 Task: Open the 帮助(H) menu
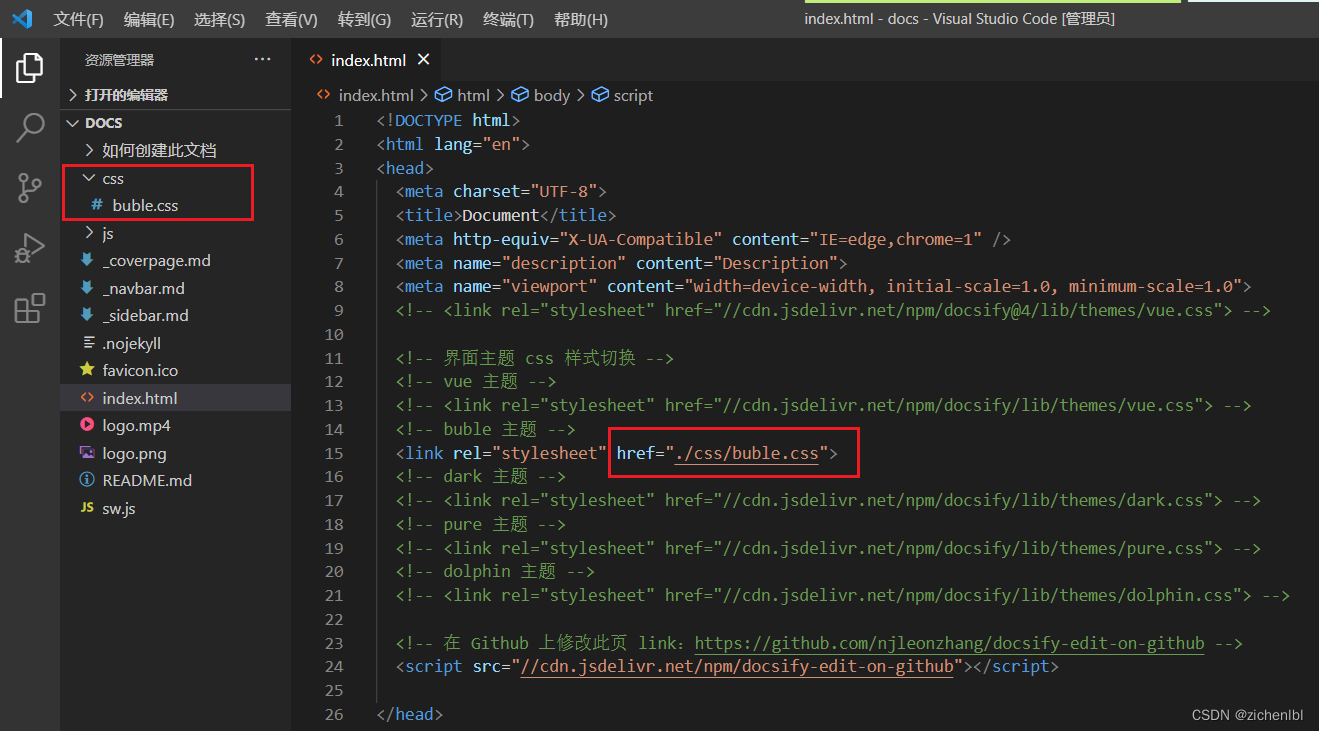(x=580, y=19)
